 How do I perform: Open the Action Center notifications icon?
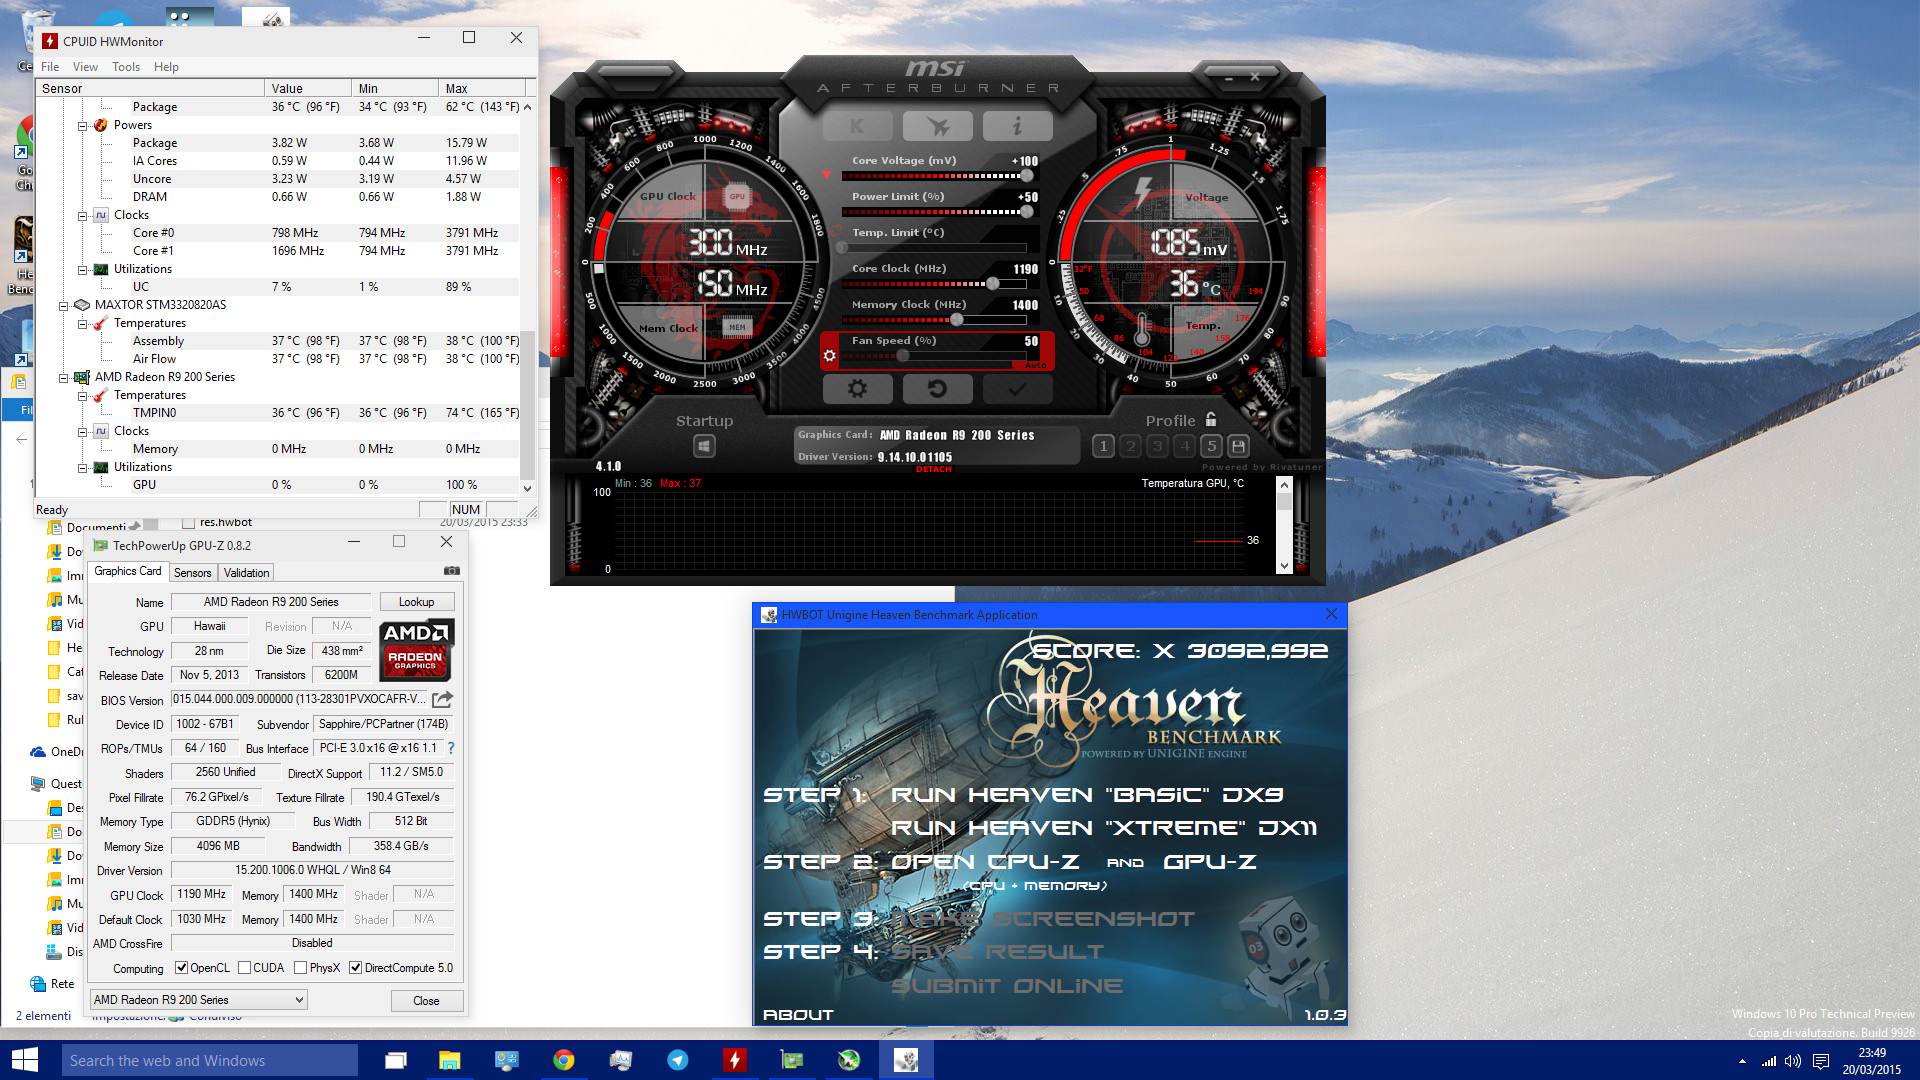point(1821,1061)
